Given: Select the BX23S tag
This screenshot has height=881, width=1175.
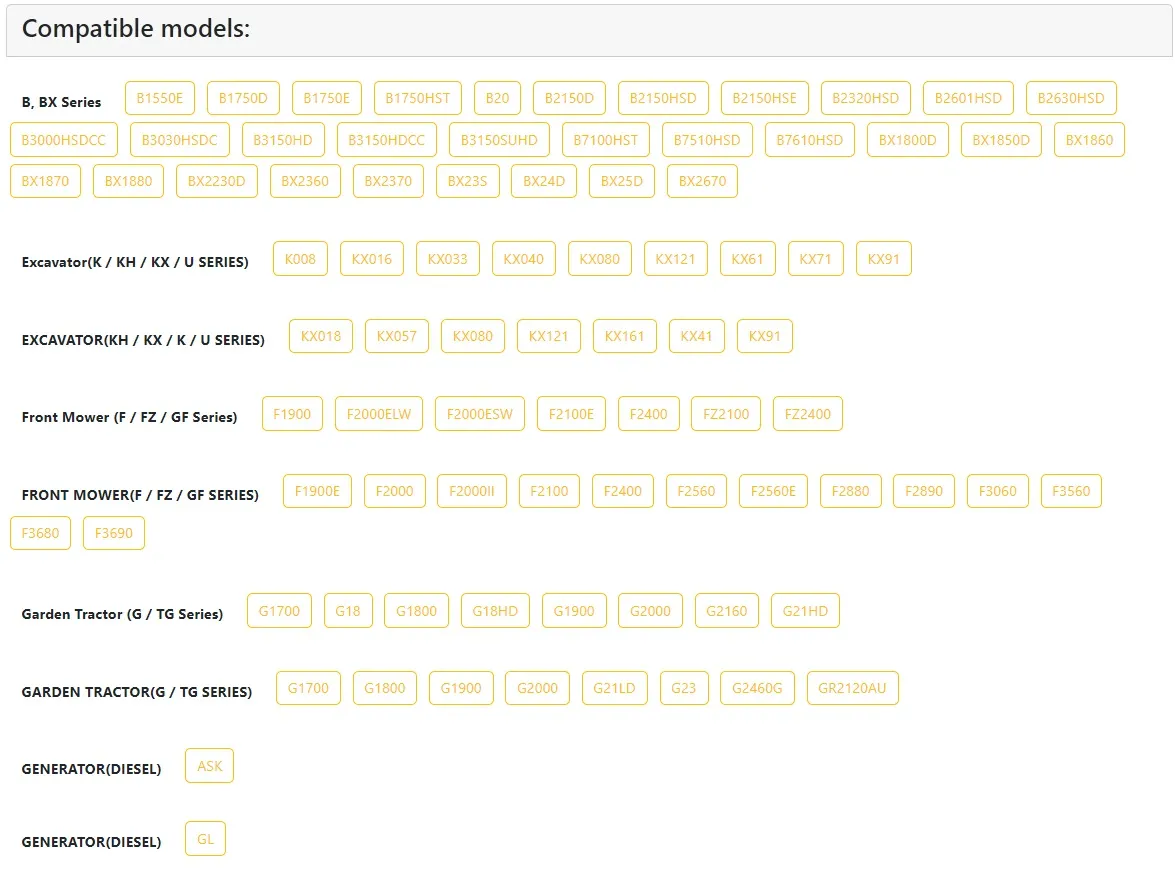Looking at the screenshot, I should [x=468, y=181].
